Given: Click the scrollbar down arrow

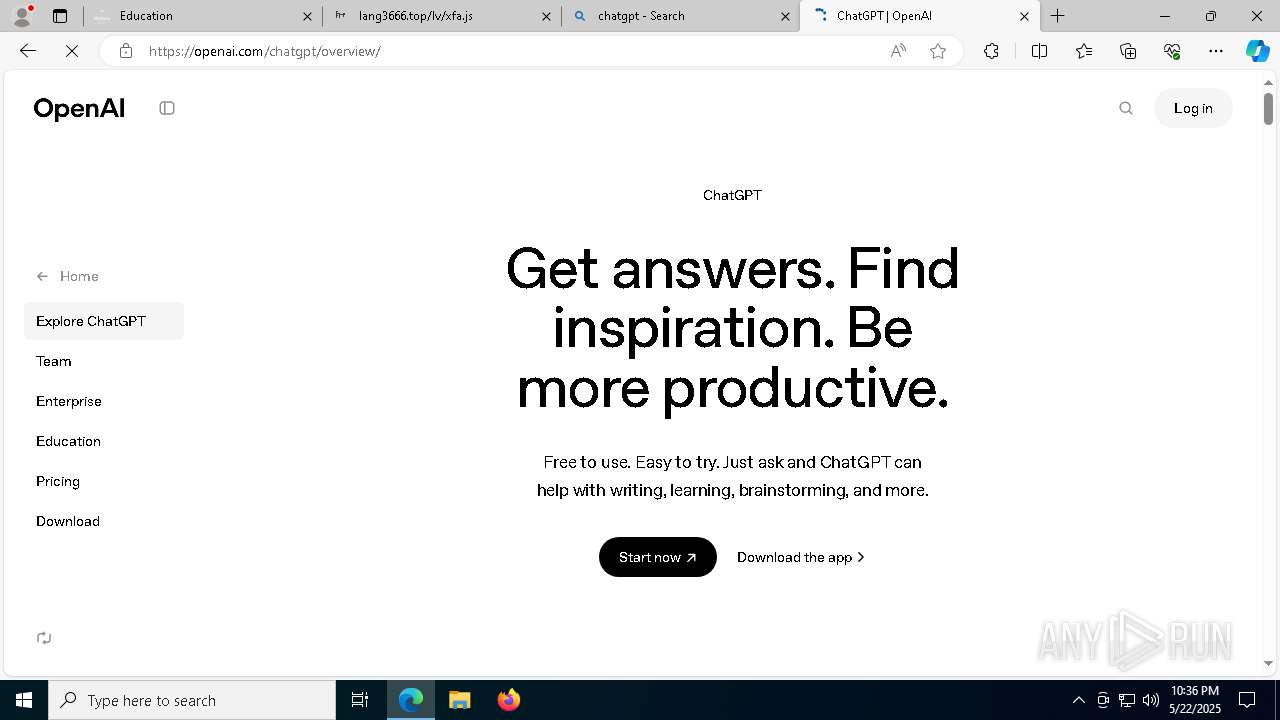Looking at the screenshot, I should coord(1268,663).
